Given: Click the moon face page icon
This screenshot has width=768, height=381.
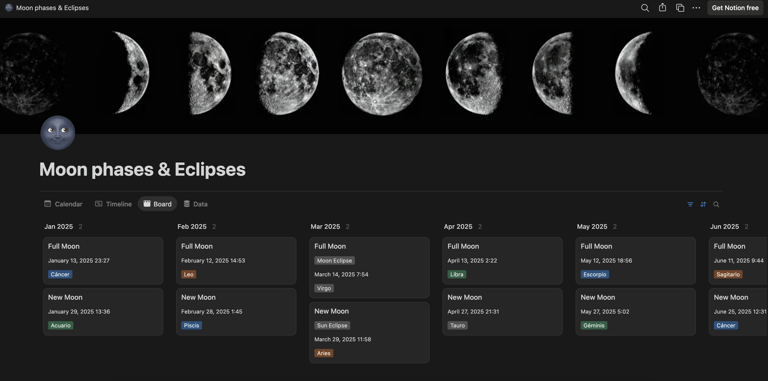Looking at the screenshot, I should 58,132.
